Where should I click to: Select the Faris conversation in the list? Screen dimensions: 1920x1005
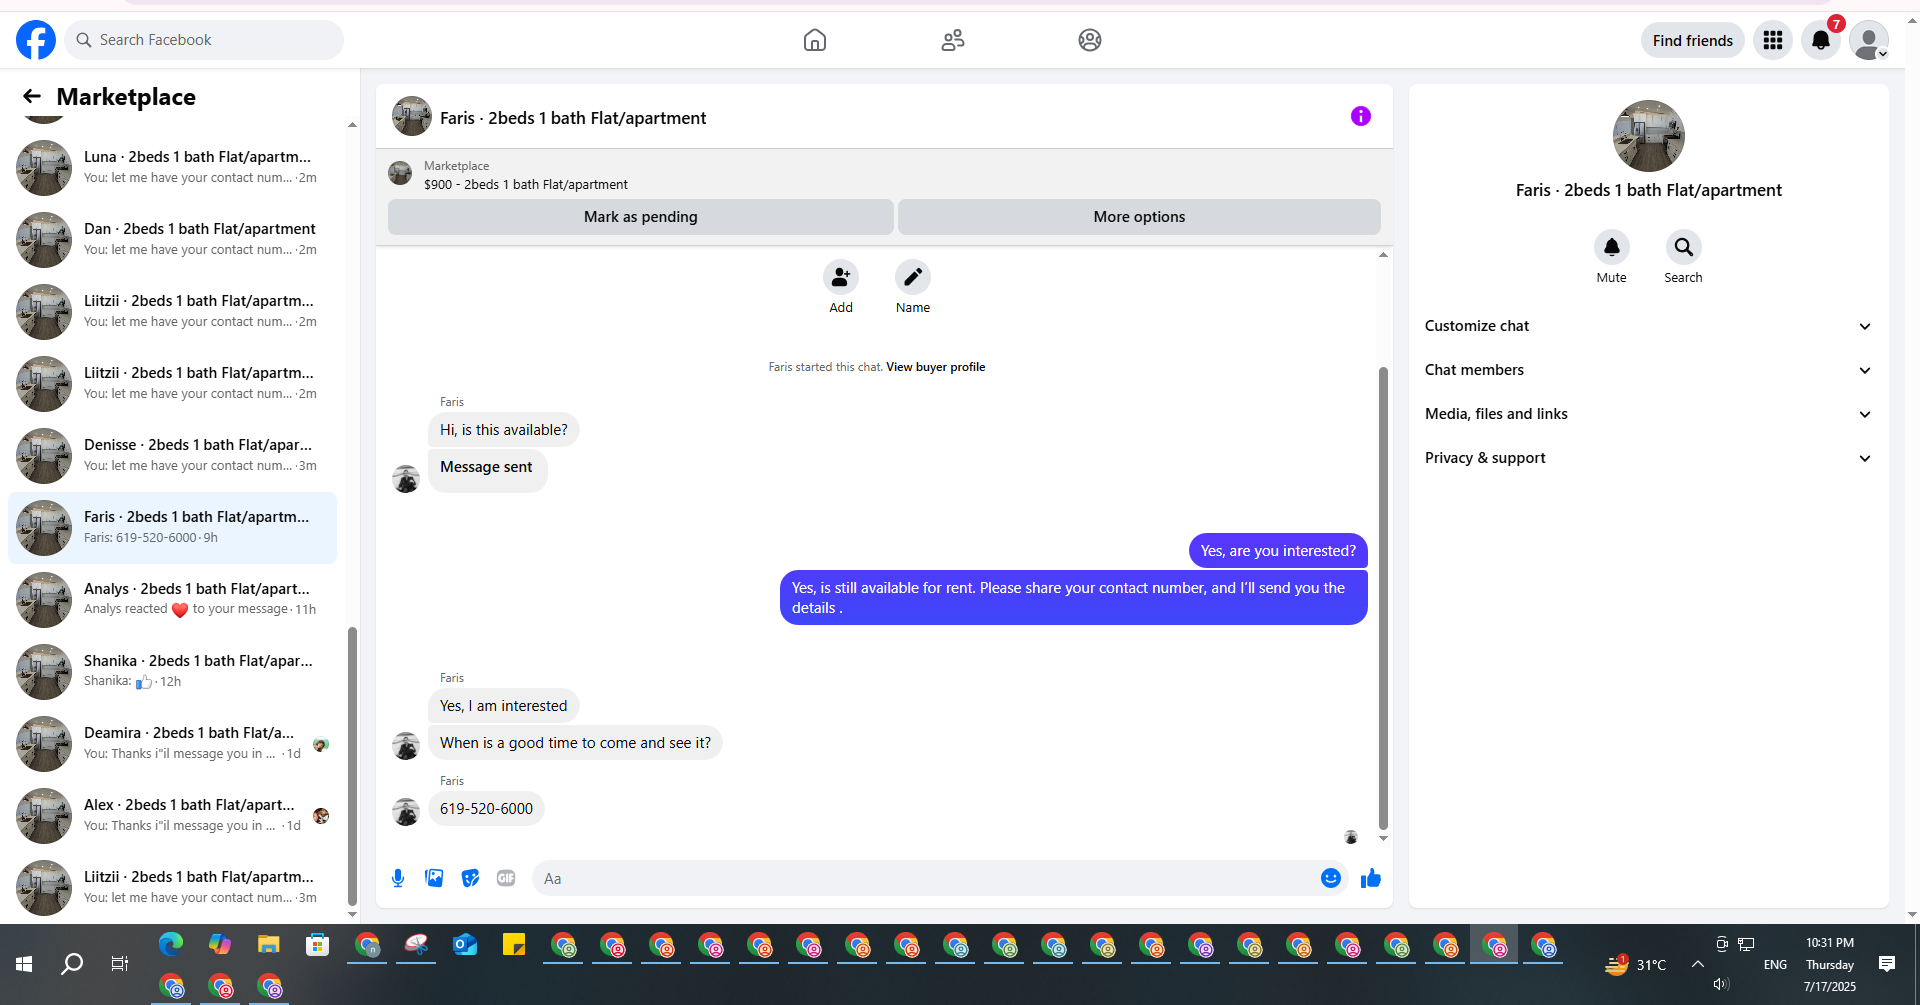[x=172, y=528]
